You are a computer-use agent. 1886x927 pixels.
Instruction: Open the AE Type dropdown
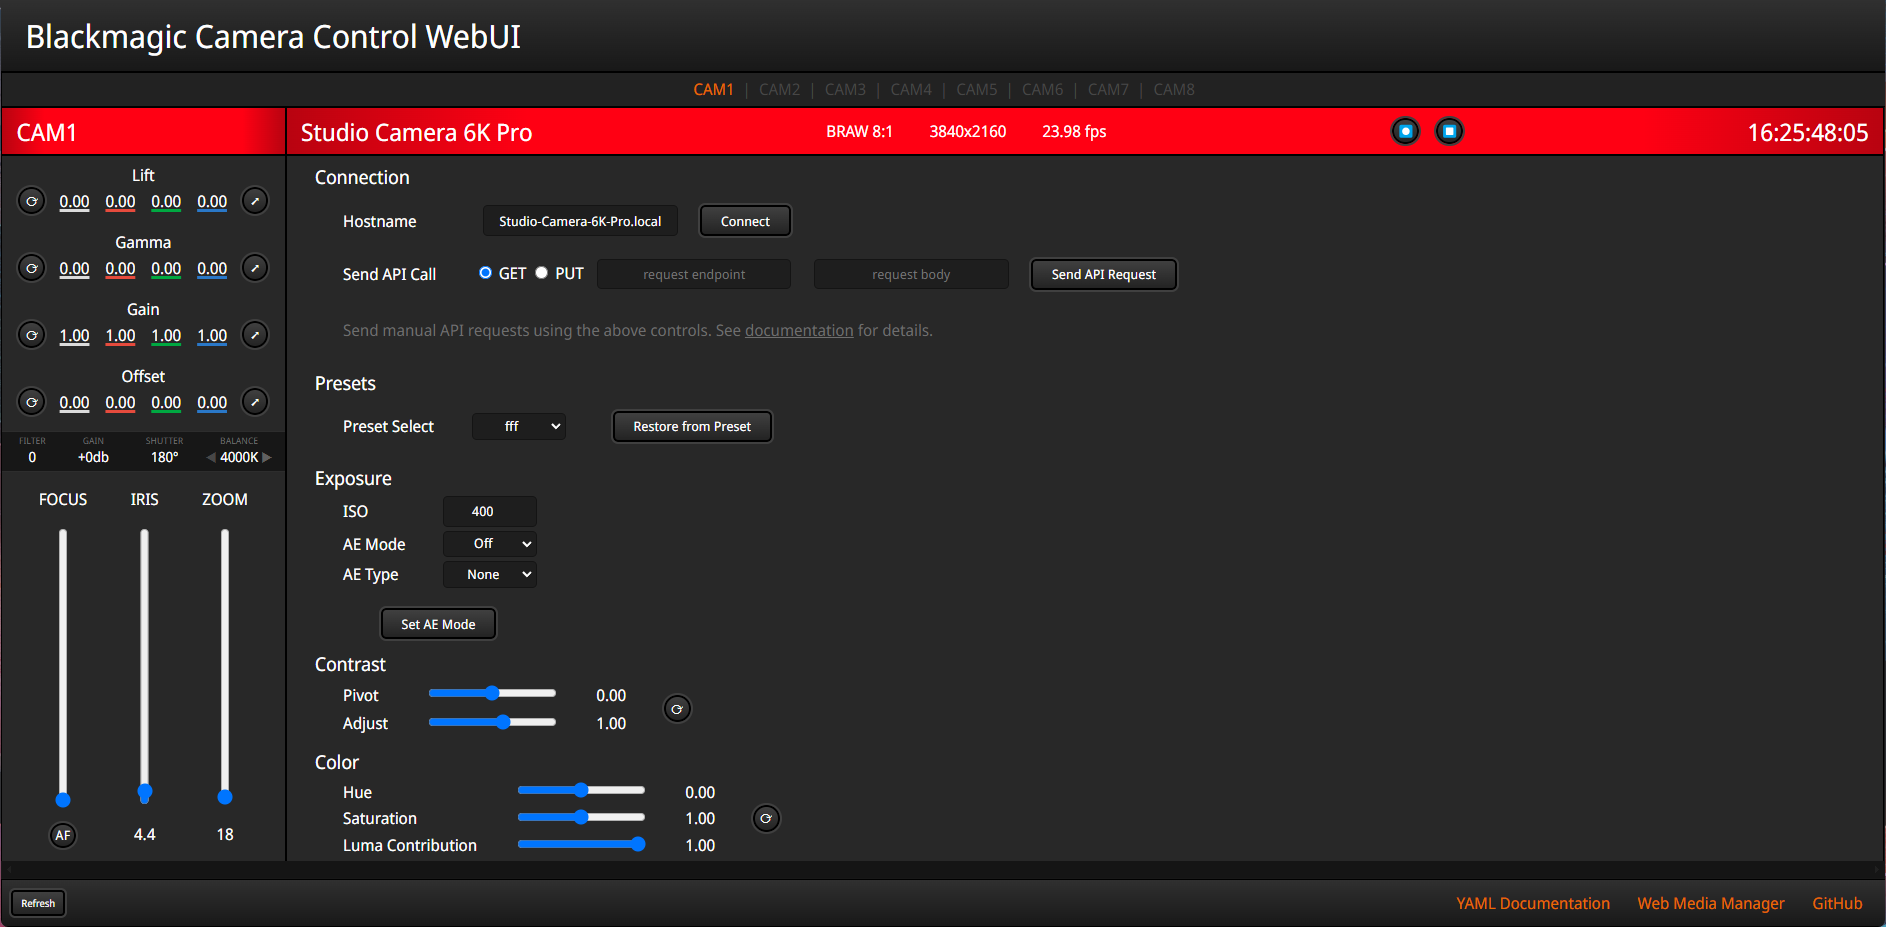(490, 574)
